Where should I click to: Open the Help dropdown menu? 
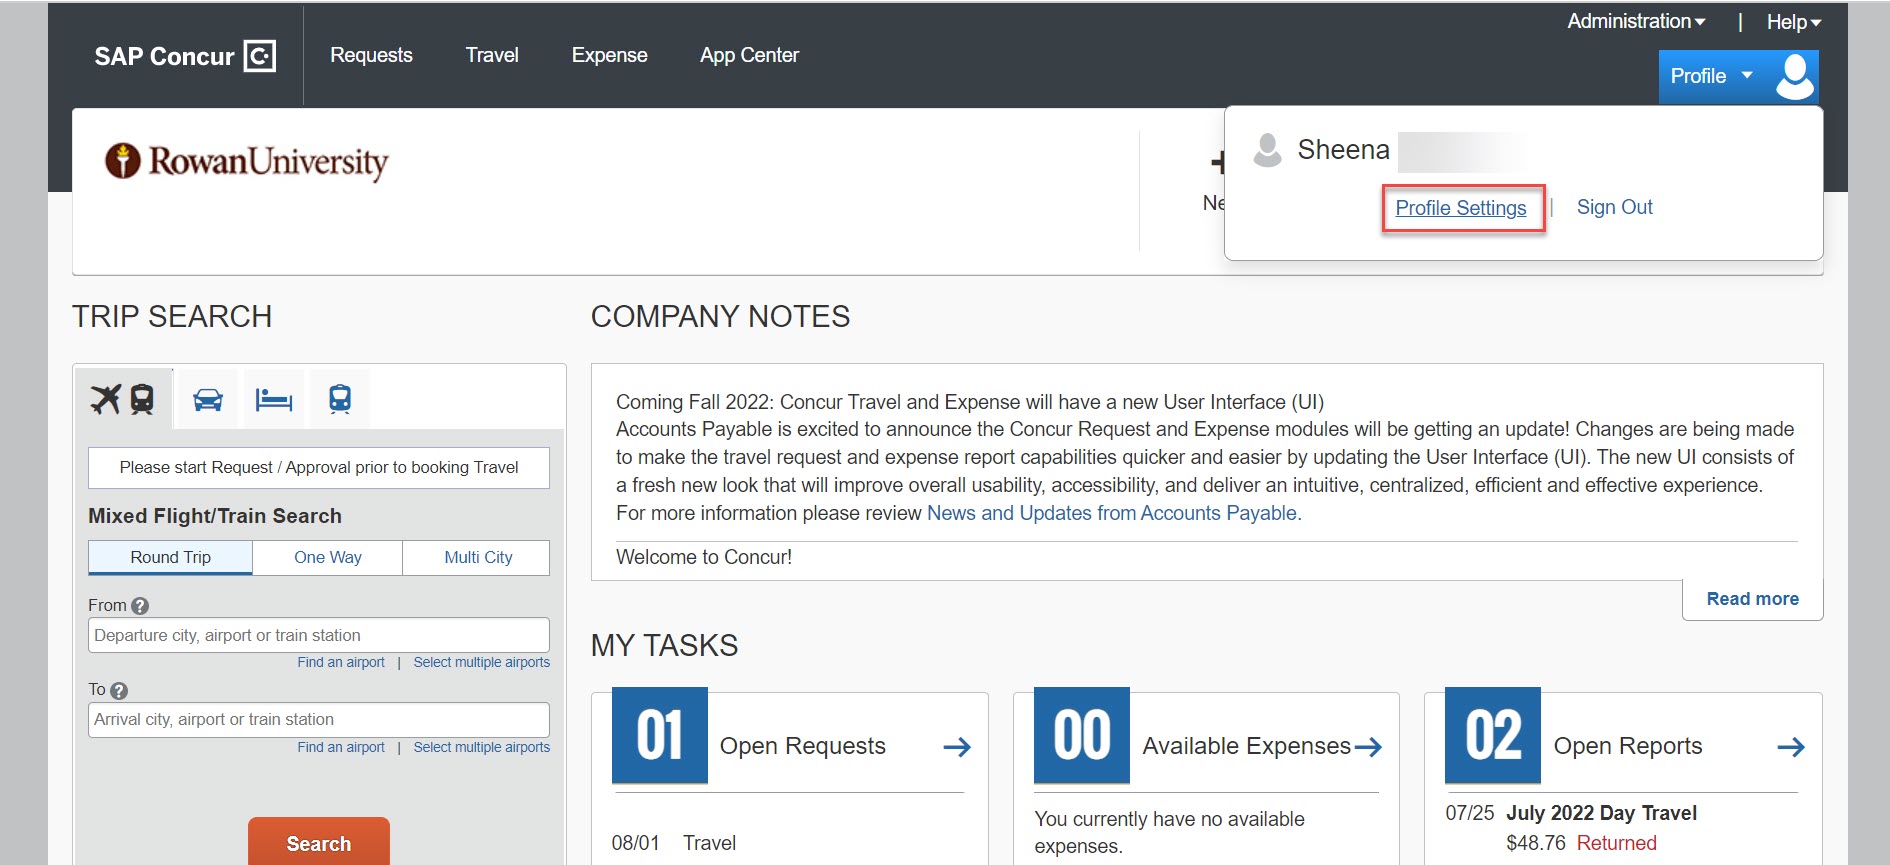1794,22
